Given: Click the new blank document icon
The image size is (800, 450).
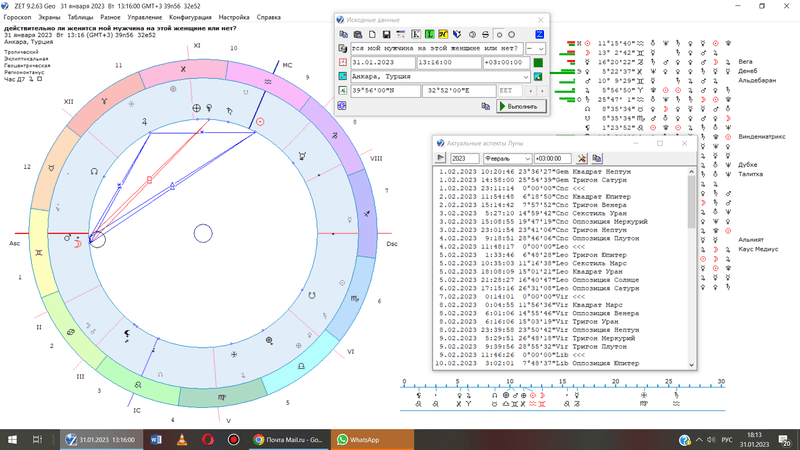Looking at the screenshot, I should (x=372, y=34).
